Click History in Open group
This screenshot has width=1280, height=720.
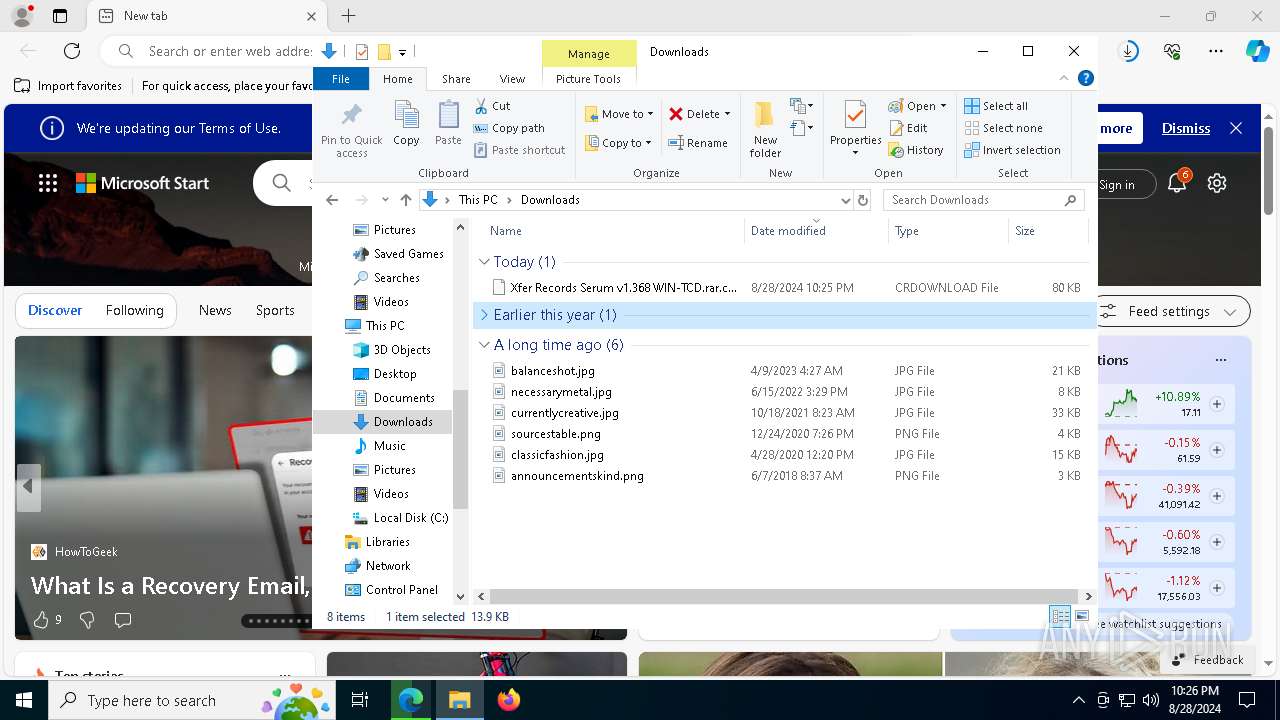click(x=916, y=150)
